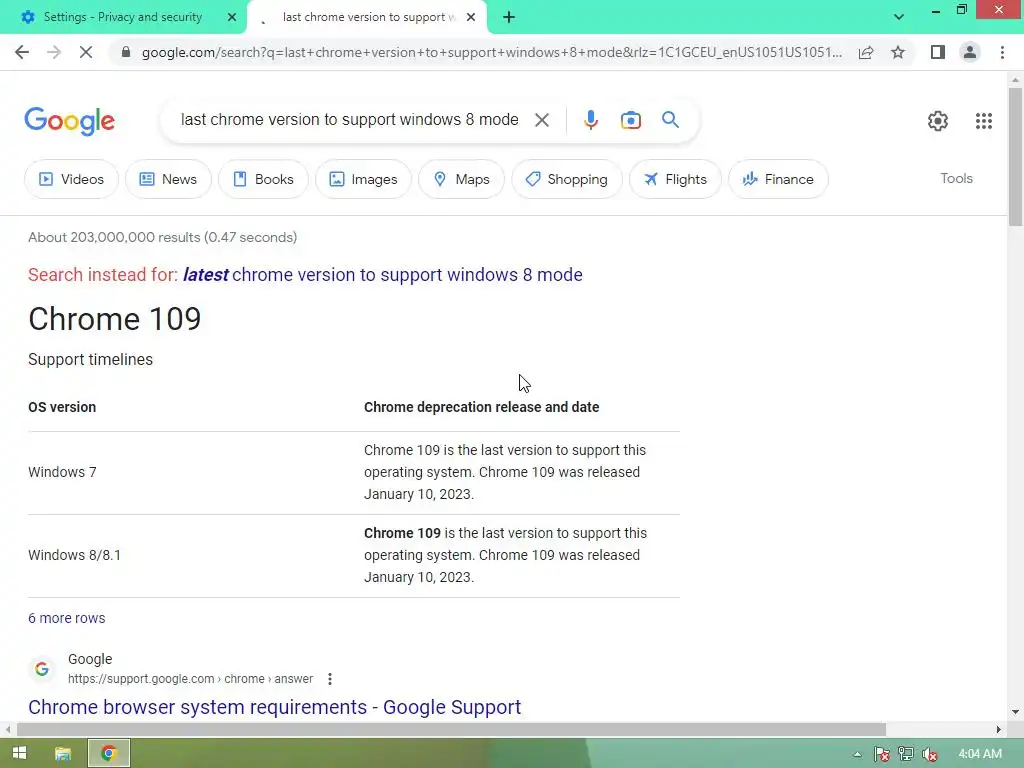Open the Chrome three-dot menu
This screenshot has width=1024, height=768.
pyautogui.click(x=1002, y=52)
